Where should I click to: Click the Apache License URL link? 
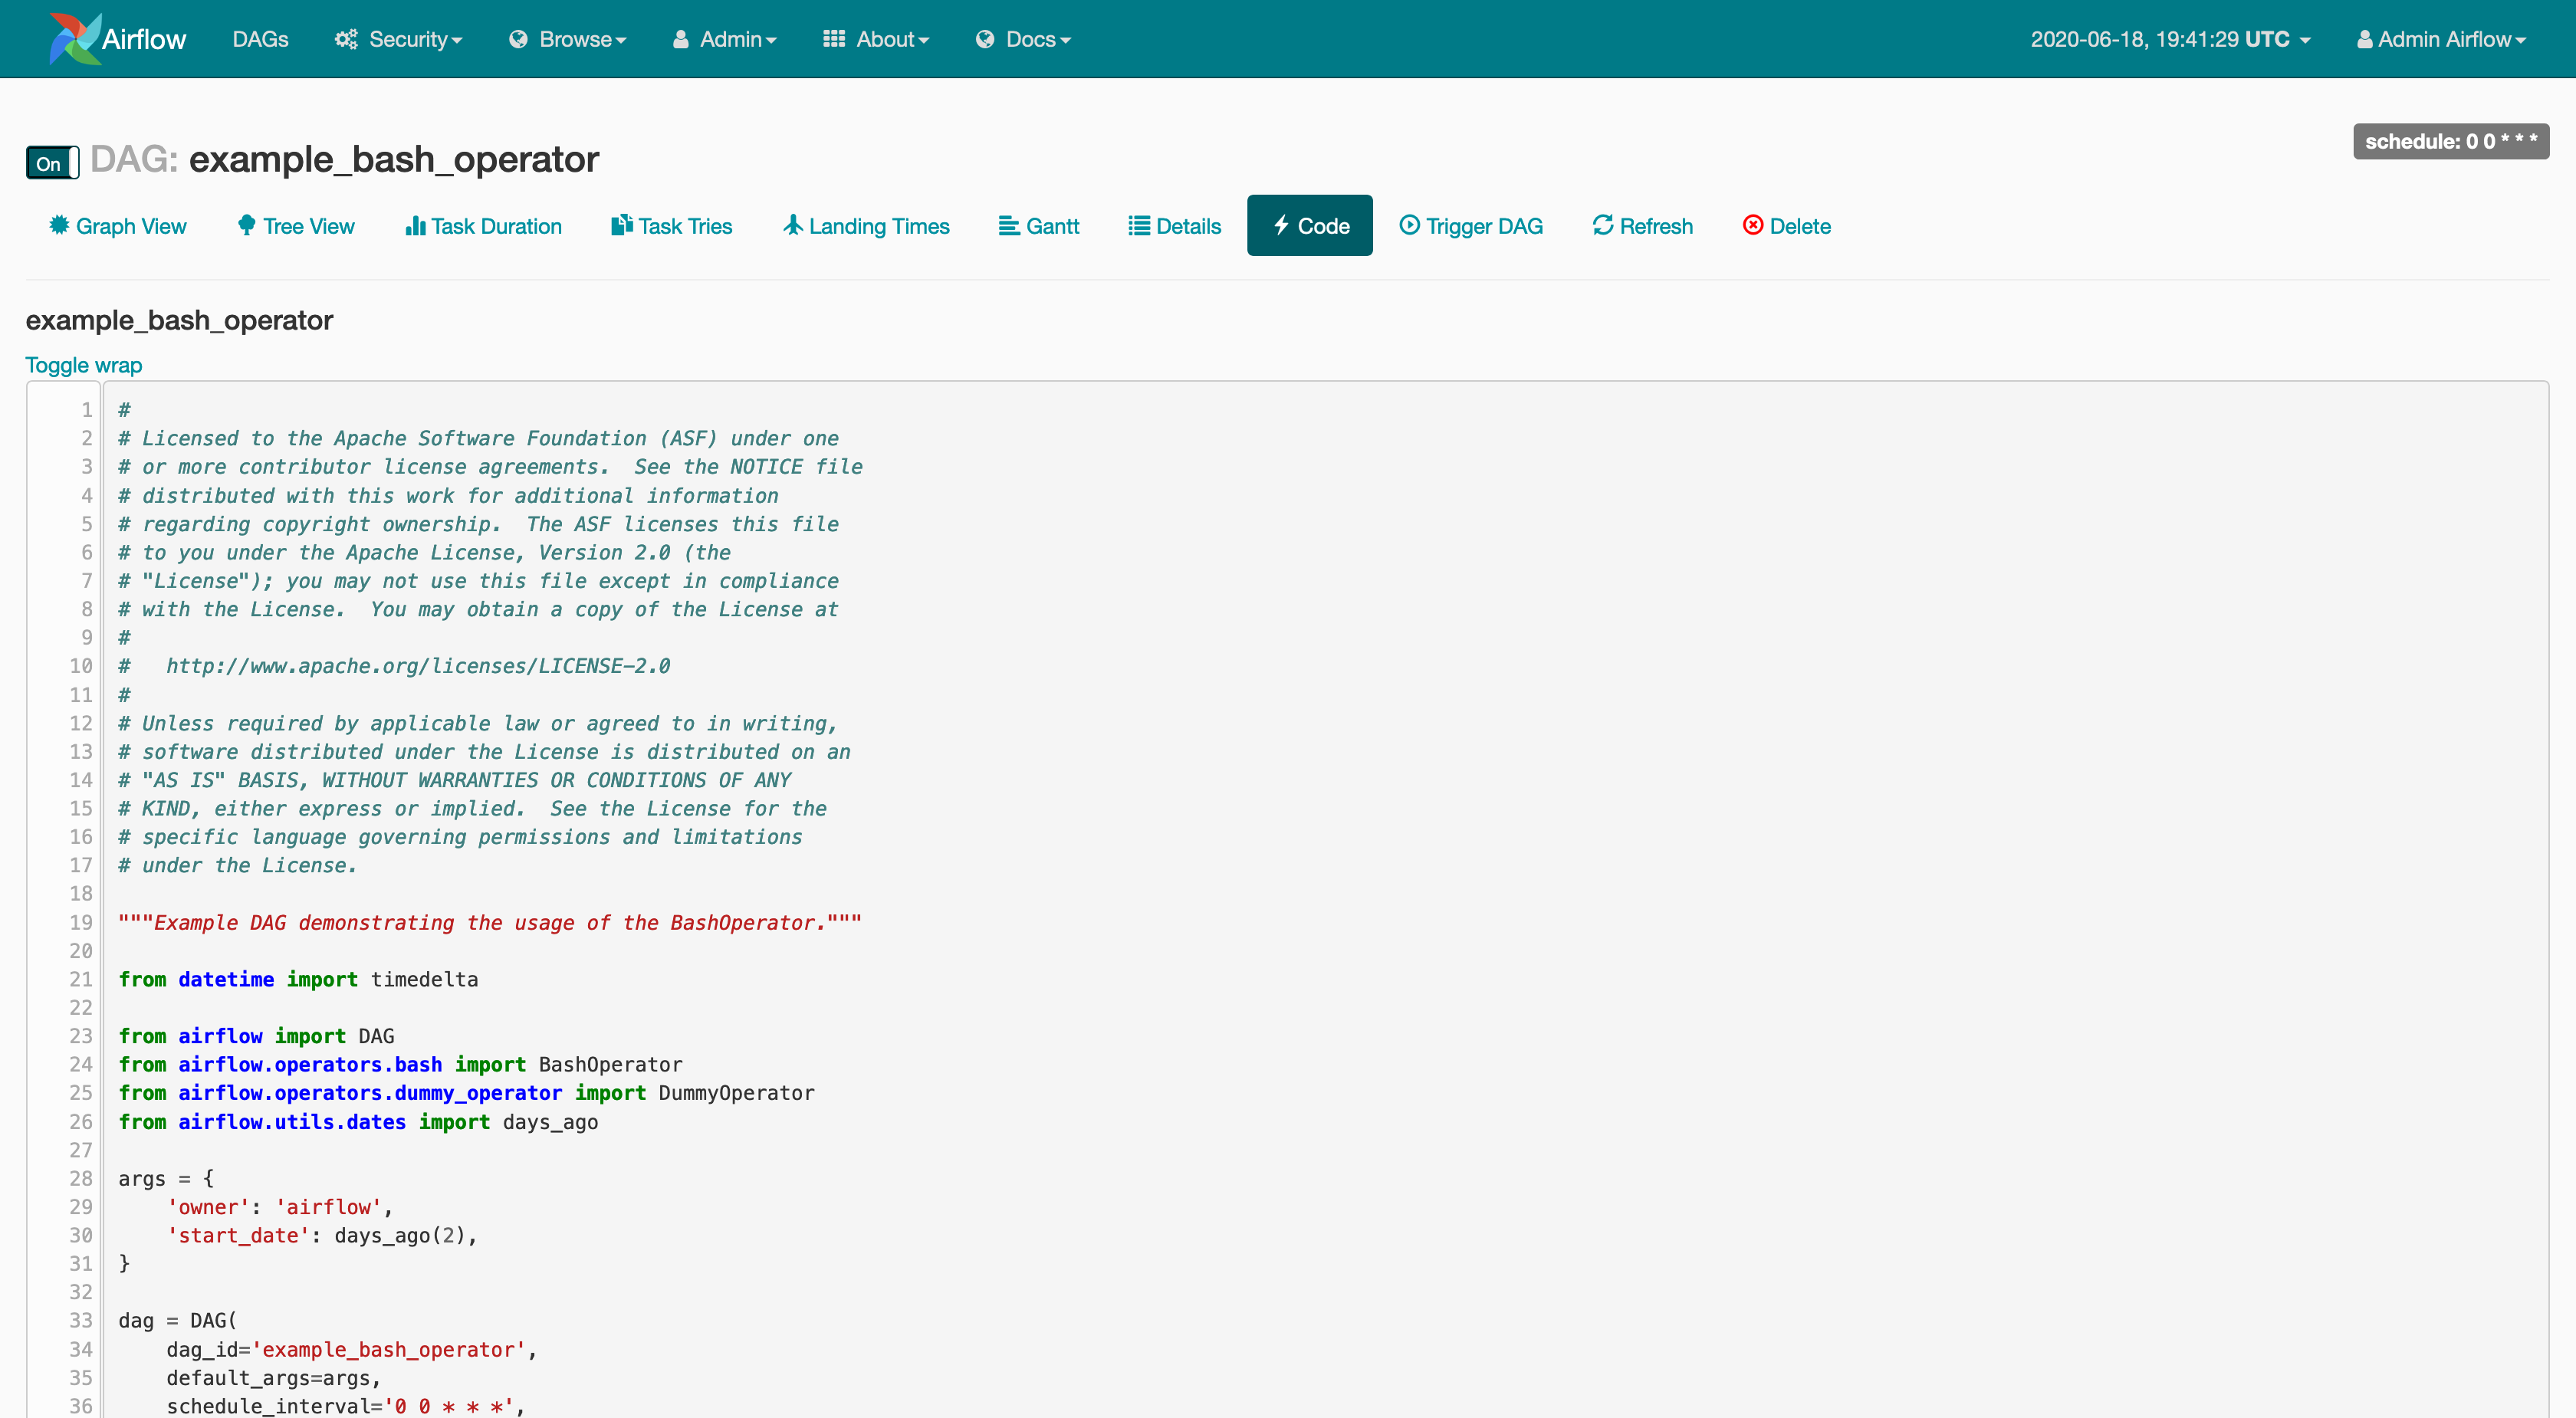point(414,665)
